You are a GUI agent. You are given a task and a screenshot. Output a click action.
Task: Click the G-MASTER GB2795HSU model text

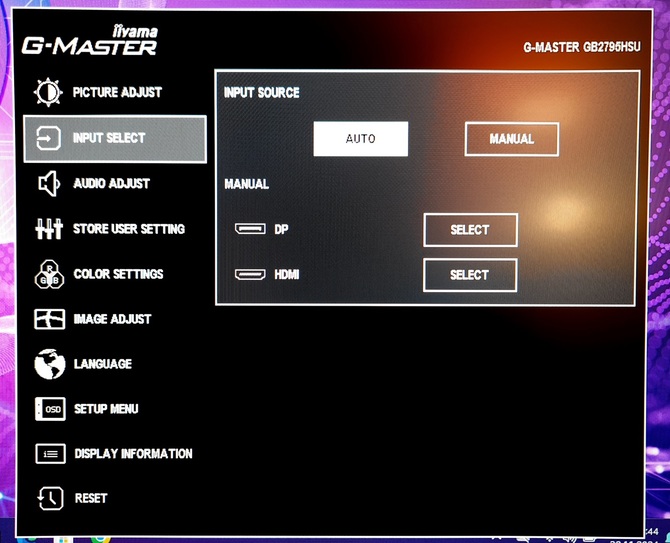coord(582,47)
